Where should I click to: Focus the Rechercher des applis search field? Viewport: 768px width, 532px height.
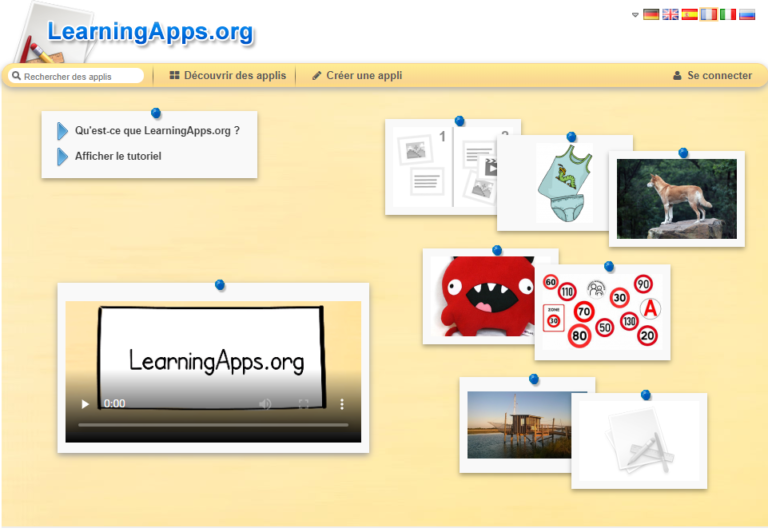pyautogui.click(x=76, y=76)
